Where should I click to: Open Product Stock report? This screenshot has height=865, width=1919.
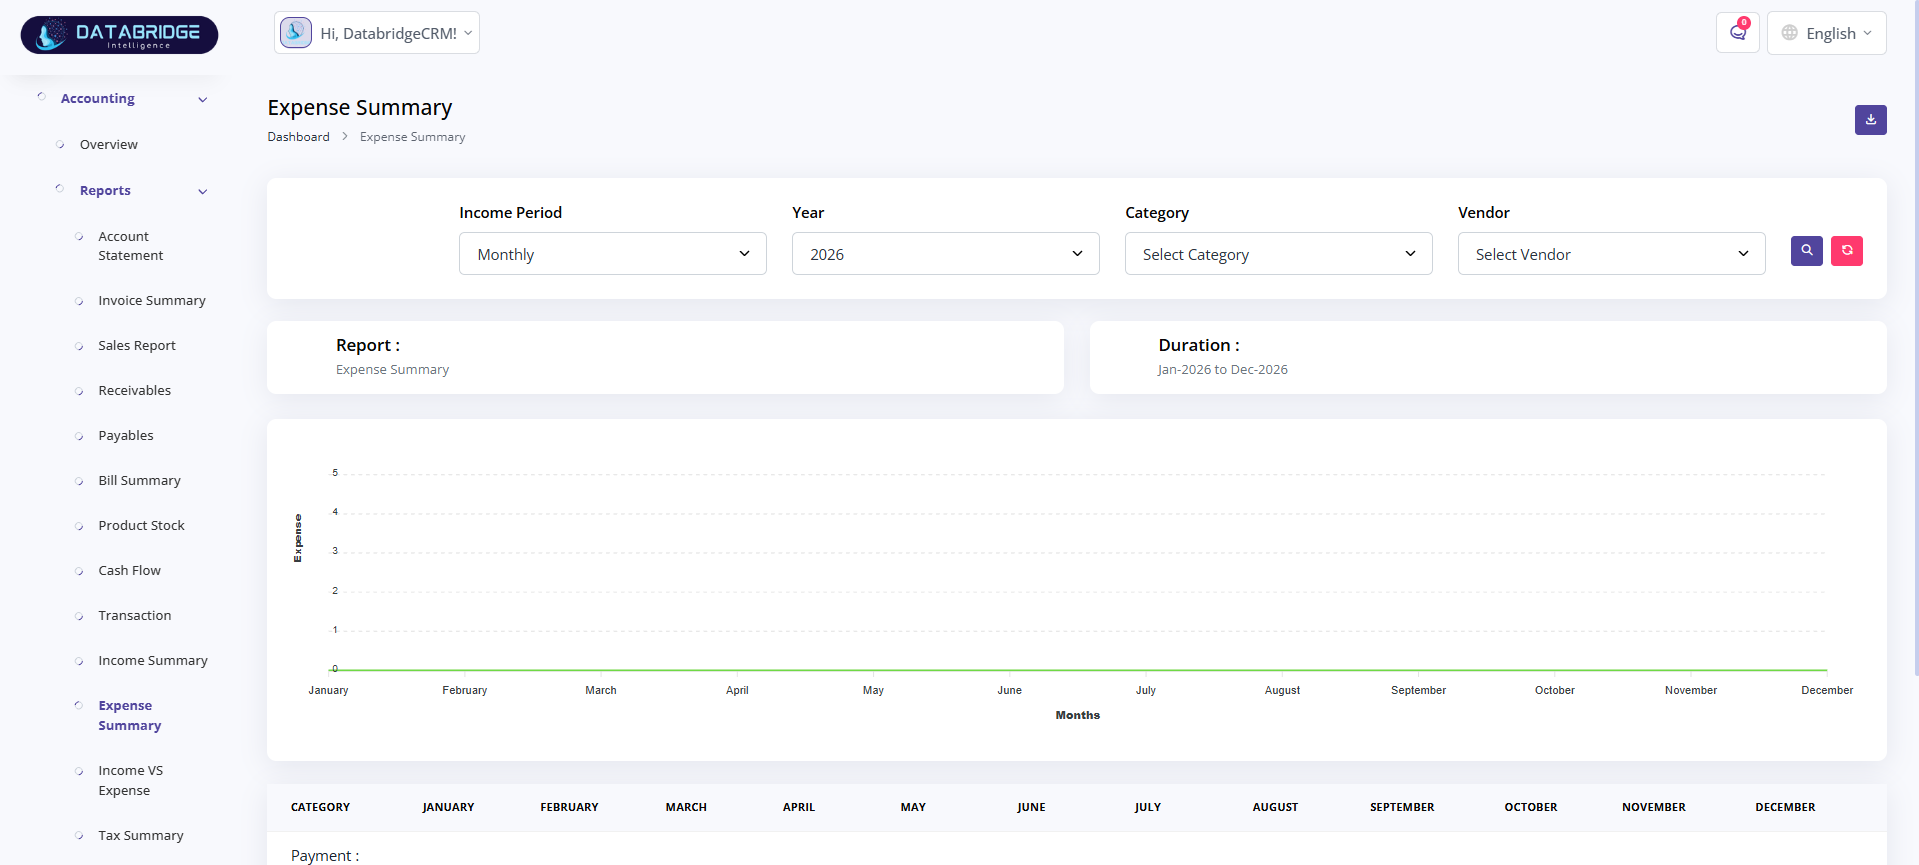click(x=141, y=526)
